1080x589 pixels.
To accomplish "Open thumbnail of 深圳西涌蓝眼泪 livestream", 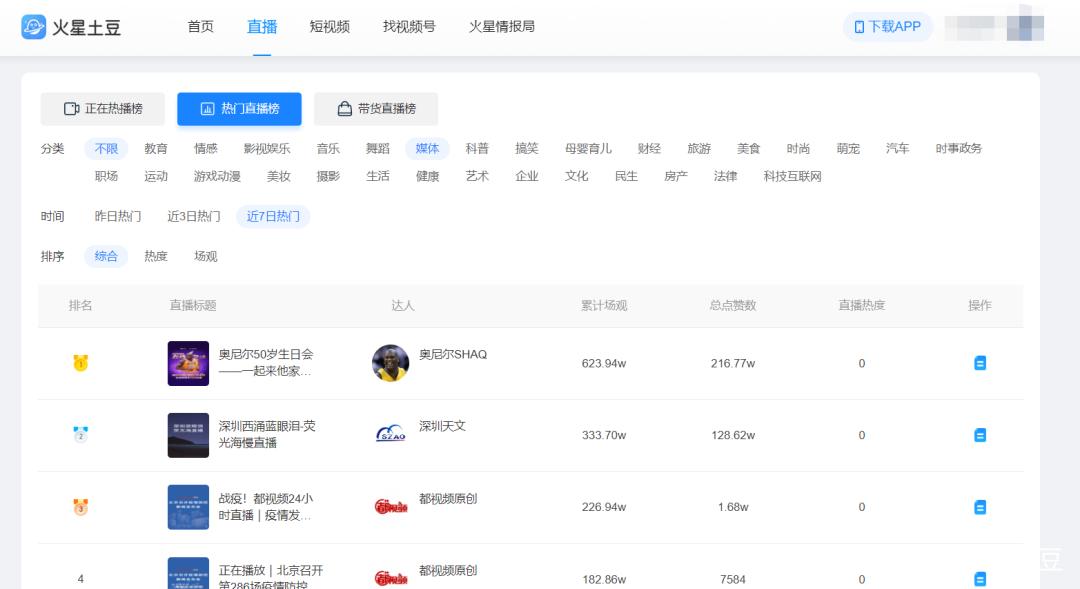I will click(188, 435).
